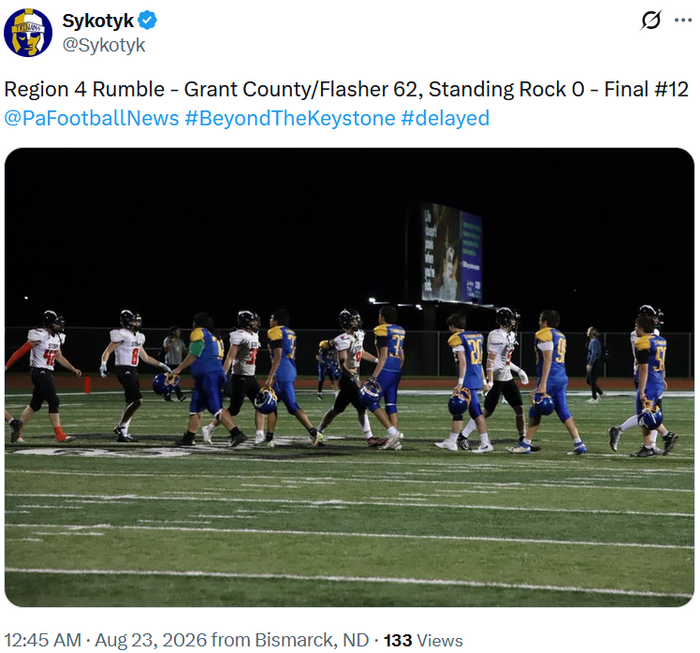
Task: Click player number 8 in white jersey
Action: click(x=126, y=375)
